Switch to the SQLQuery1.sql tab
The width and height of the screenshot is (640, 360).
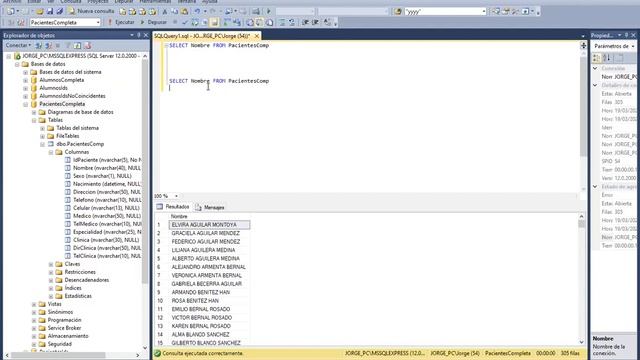[x=202, y=36]
